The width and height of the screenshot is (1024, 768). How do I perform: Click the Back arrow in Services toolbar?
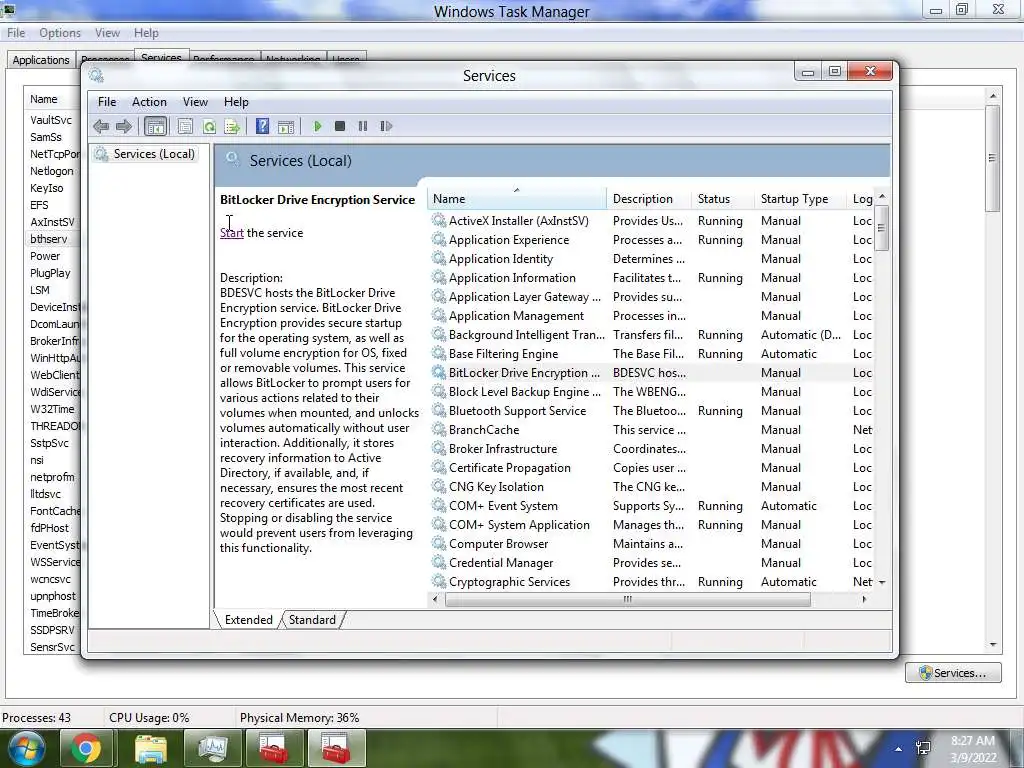(101, 127)
